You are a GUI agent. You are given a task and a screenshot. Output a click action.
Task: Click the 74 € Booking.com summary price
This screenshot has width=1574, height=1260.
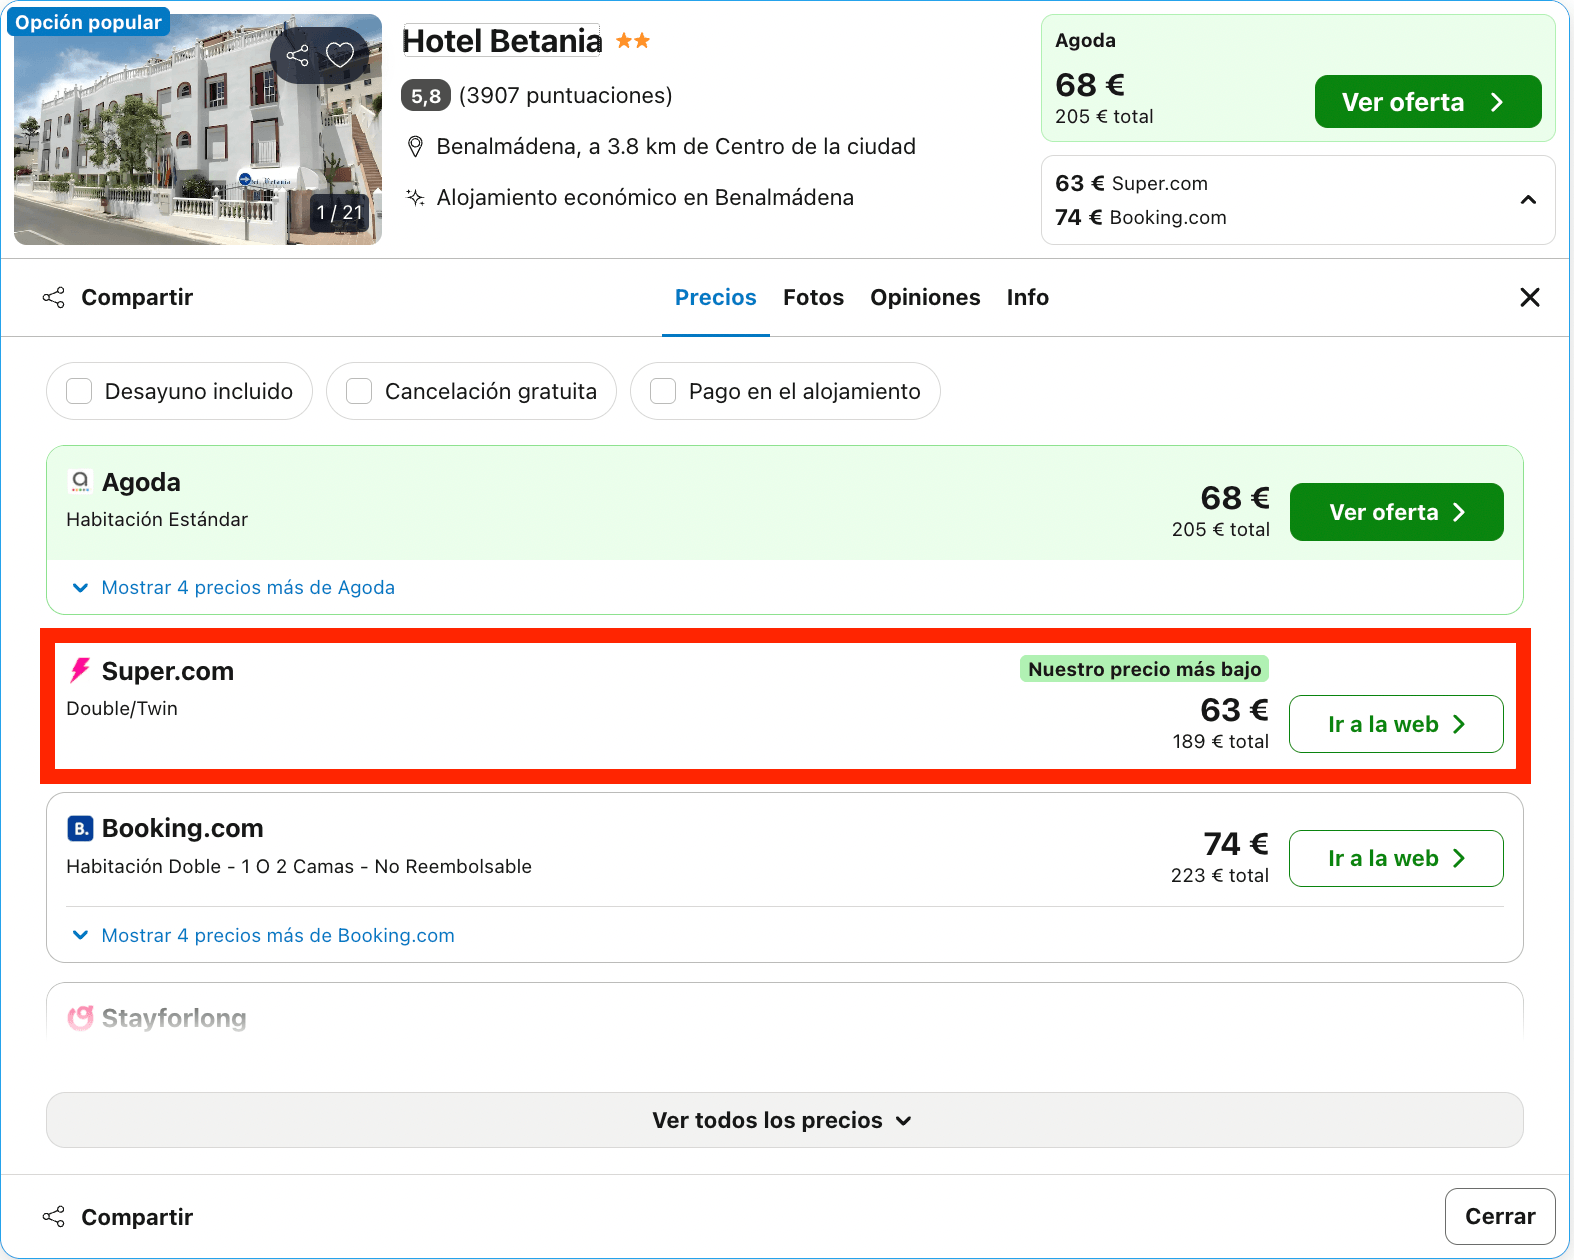tap(1140, 217)
